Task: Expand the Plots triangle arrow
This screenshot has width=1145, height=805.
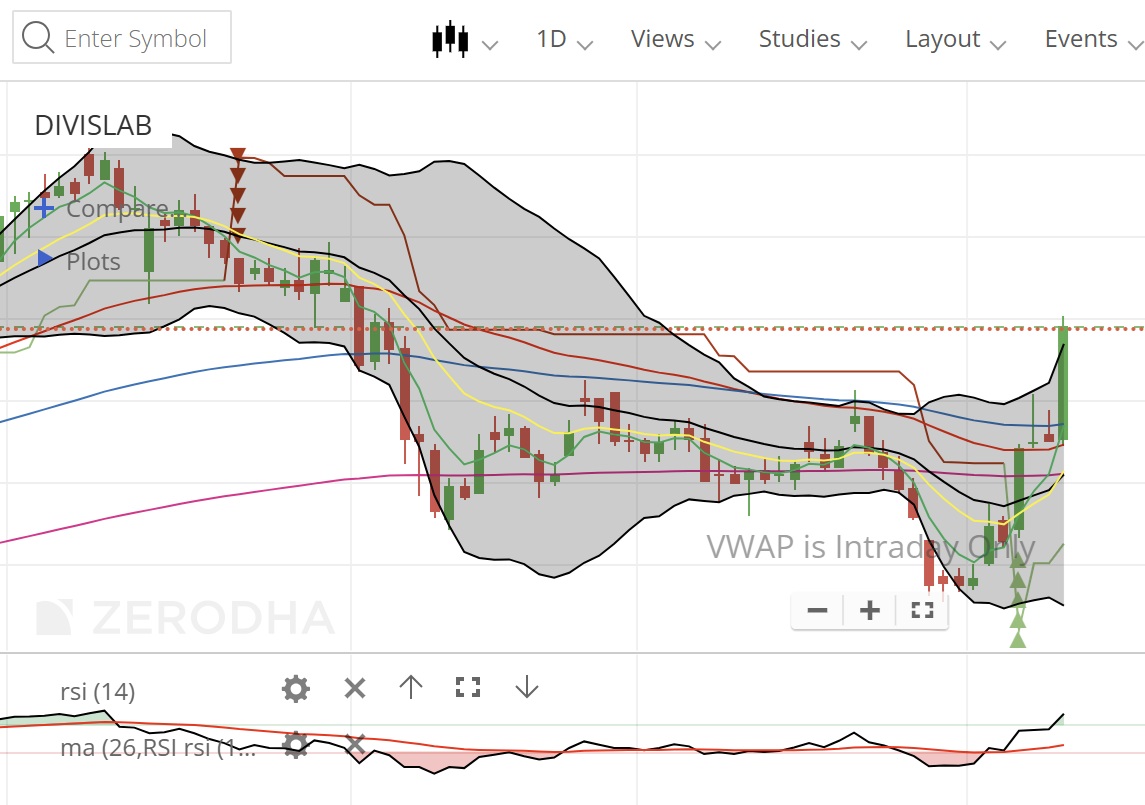Action: tap(45, 258)
